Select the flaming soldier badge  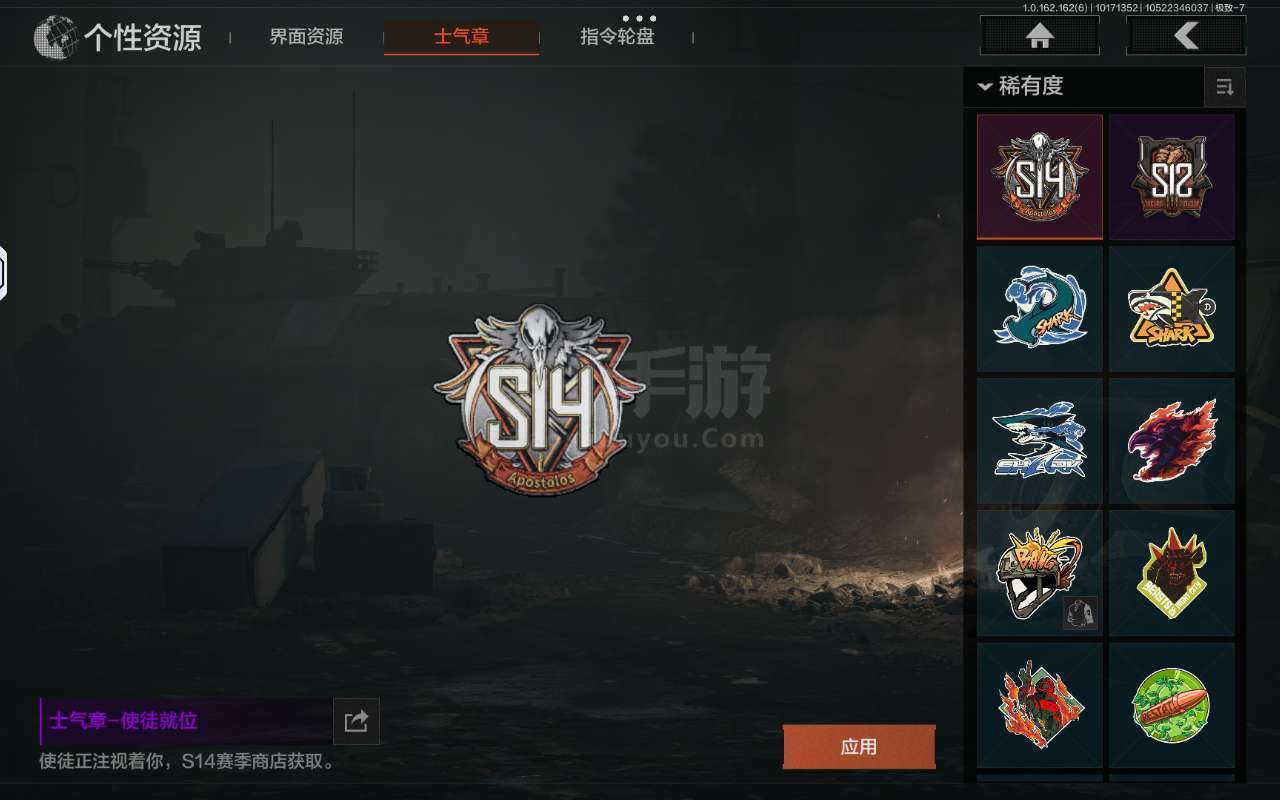[x=1040, y=705]
